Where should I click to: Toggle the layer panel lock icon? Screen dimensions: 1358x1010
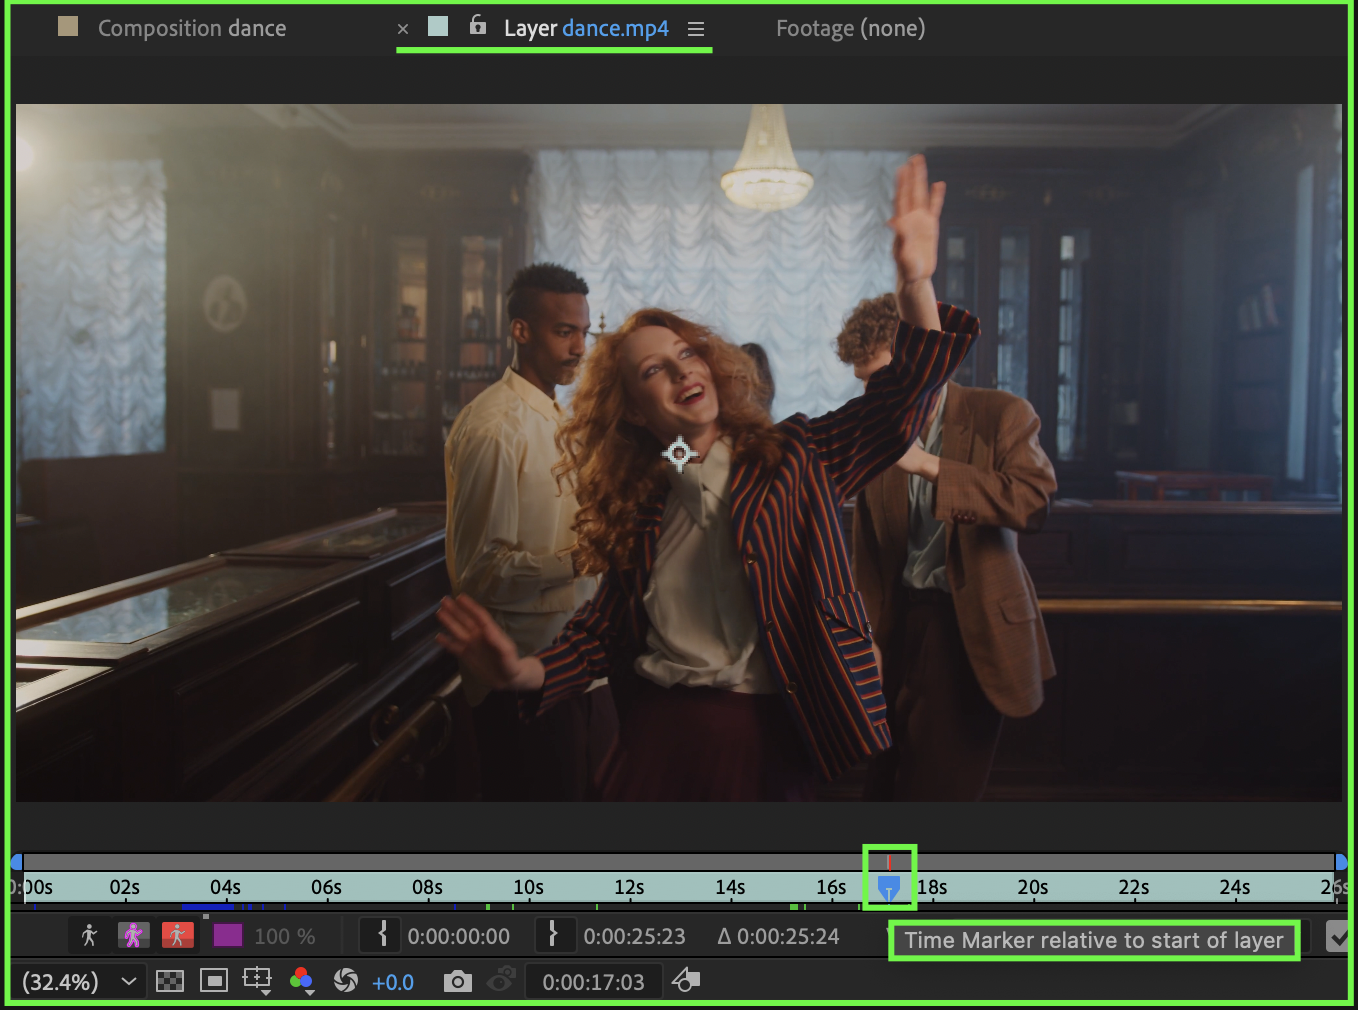point(478,25)
